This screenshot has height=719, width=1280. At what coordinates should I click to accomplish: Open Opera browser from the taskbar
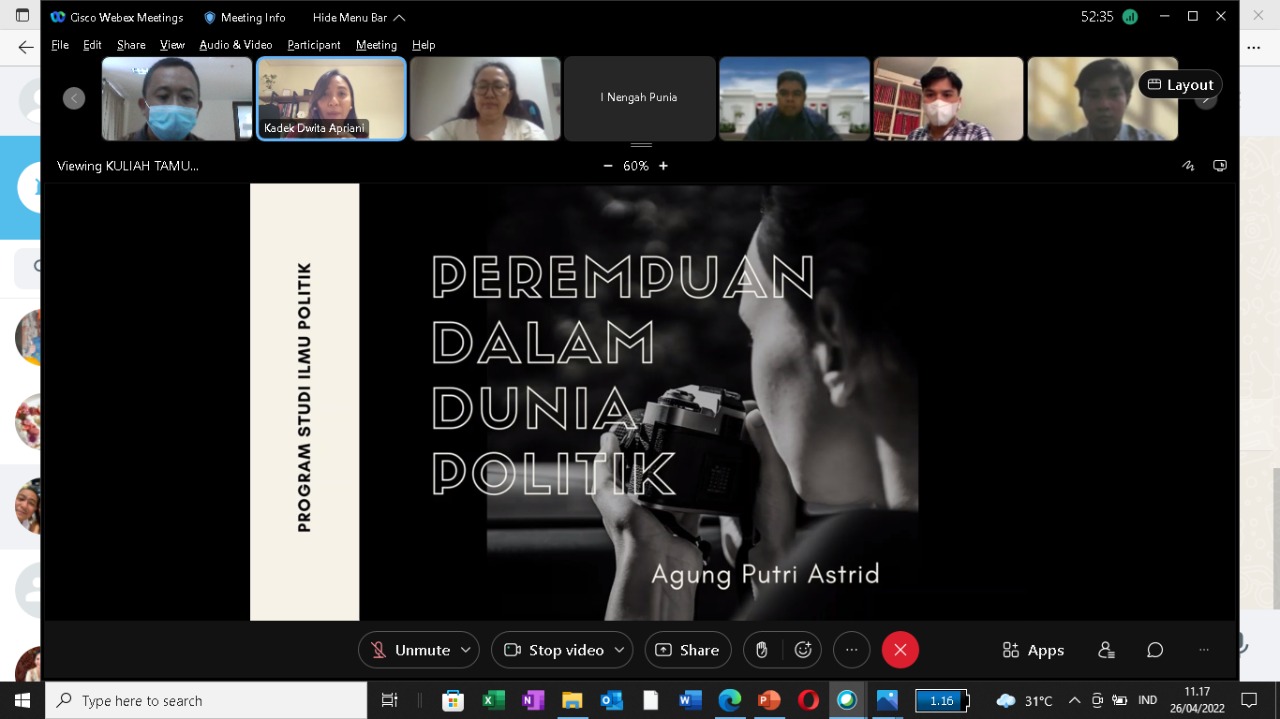808,701
